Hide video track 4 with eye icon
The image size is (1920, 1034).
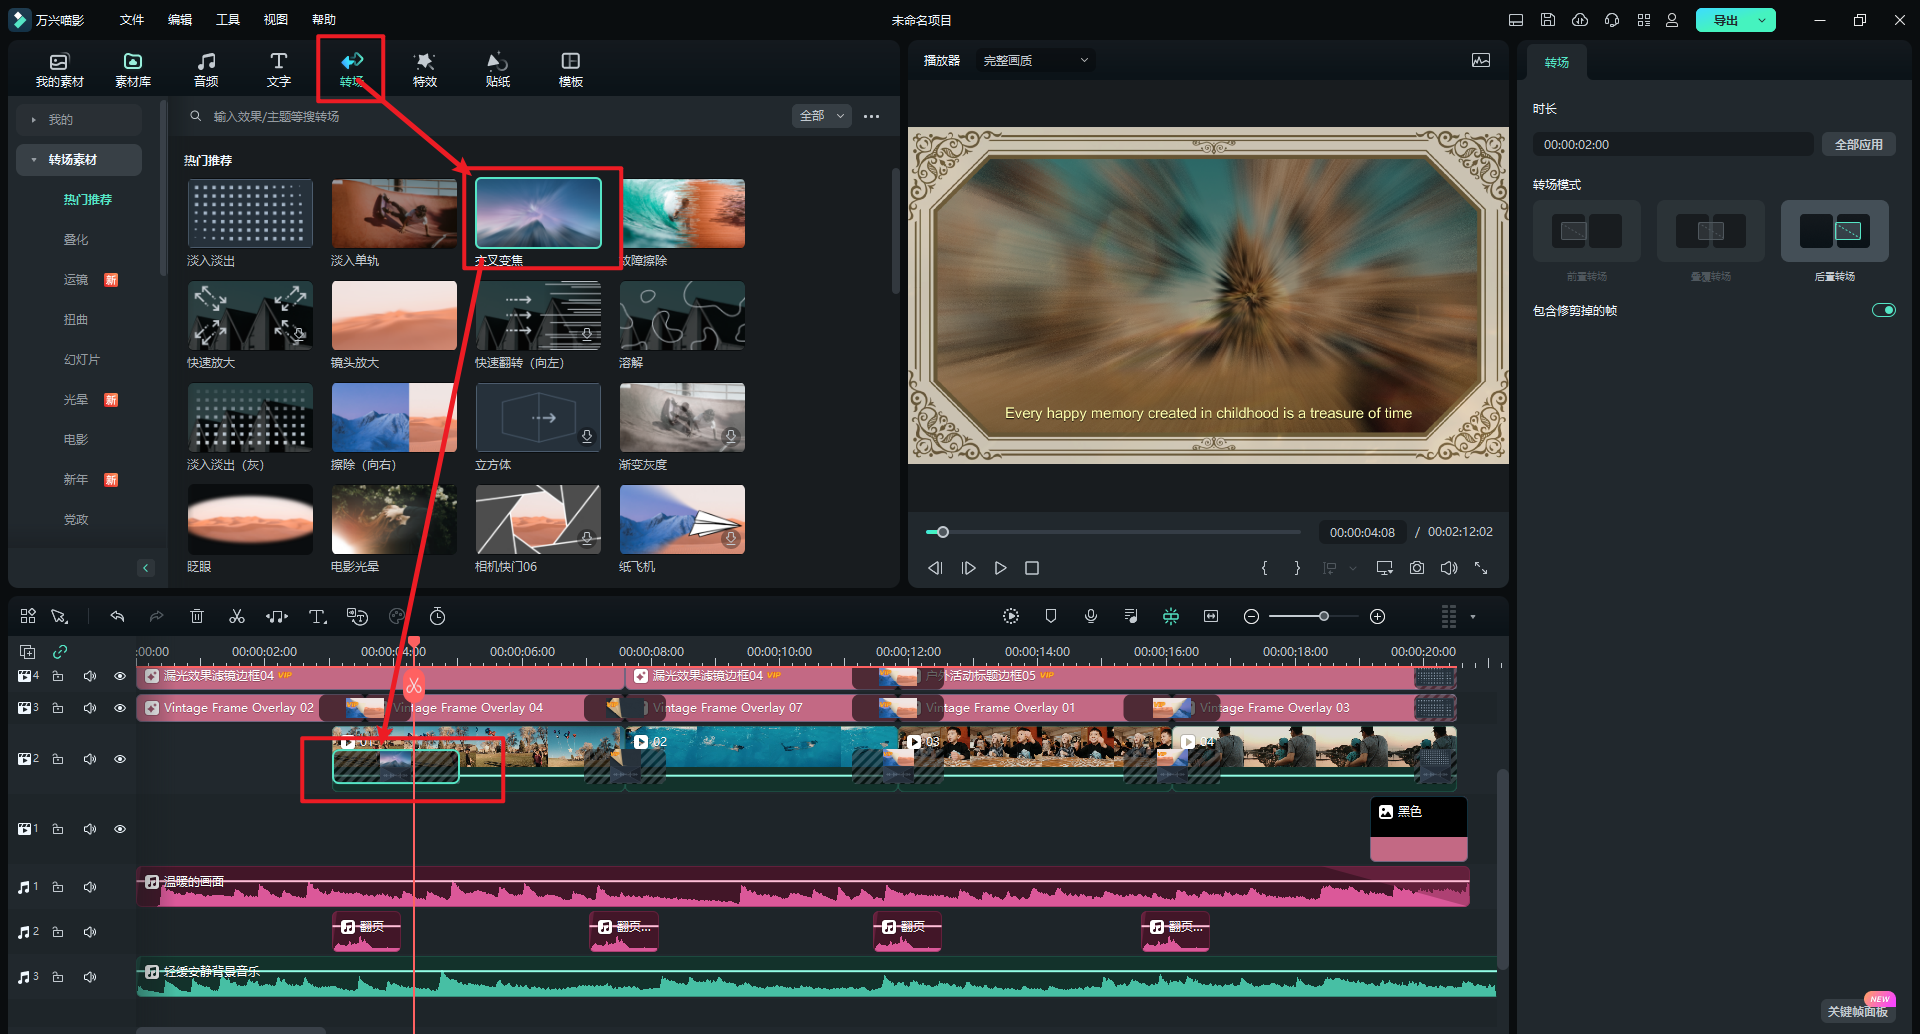(x=120, y=677)
